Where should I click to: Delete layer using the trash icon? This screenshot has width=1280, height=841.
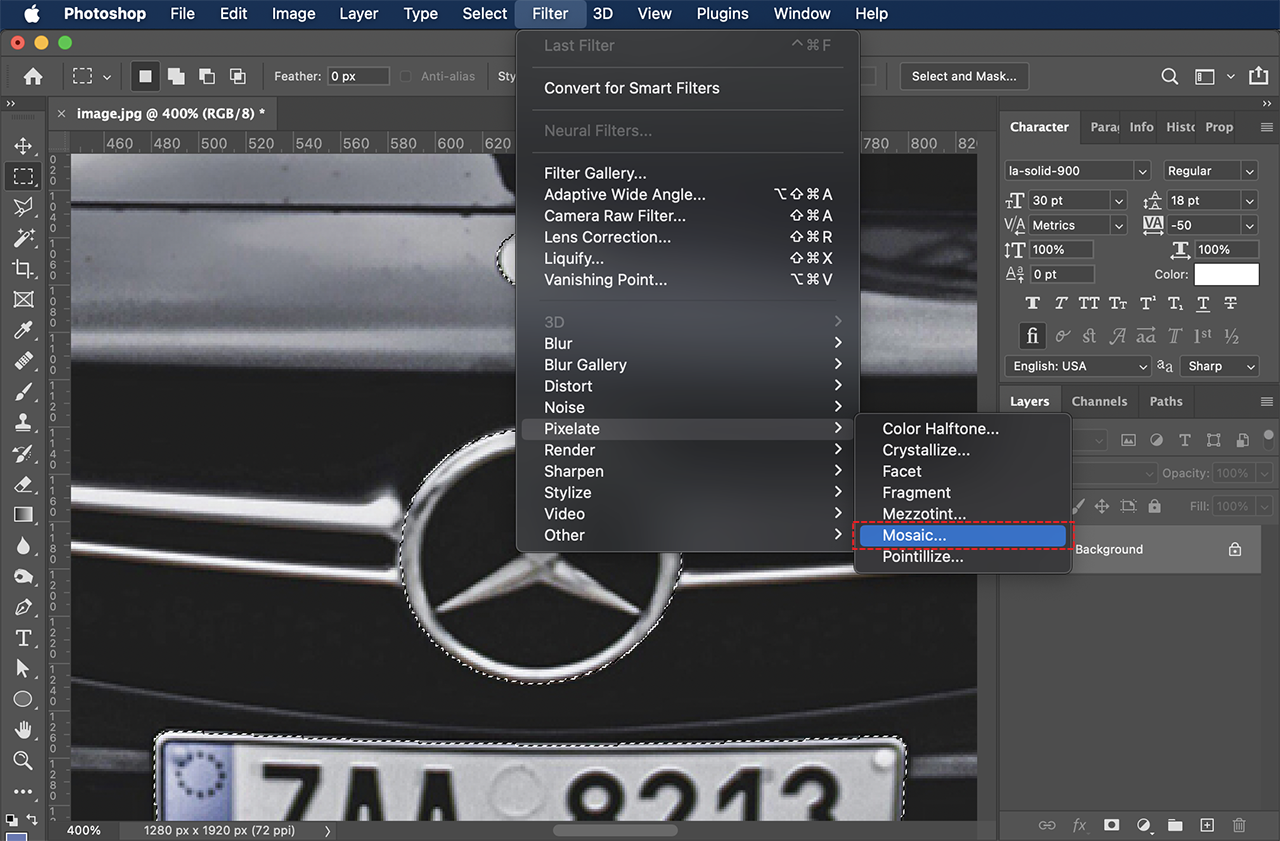tap(1239, 825)
